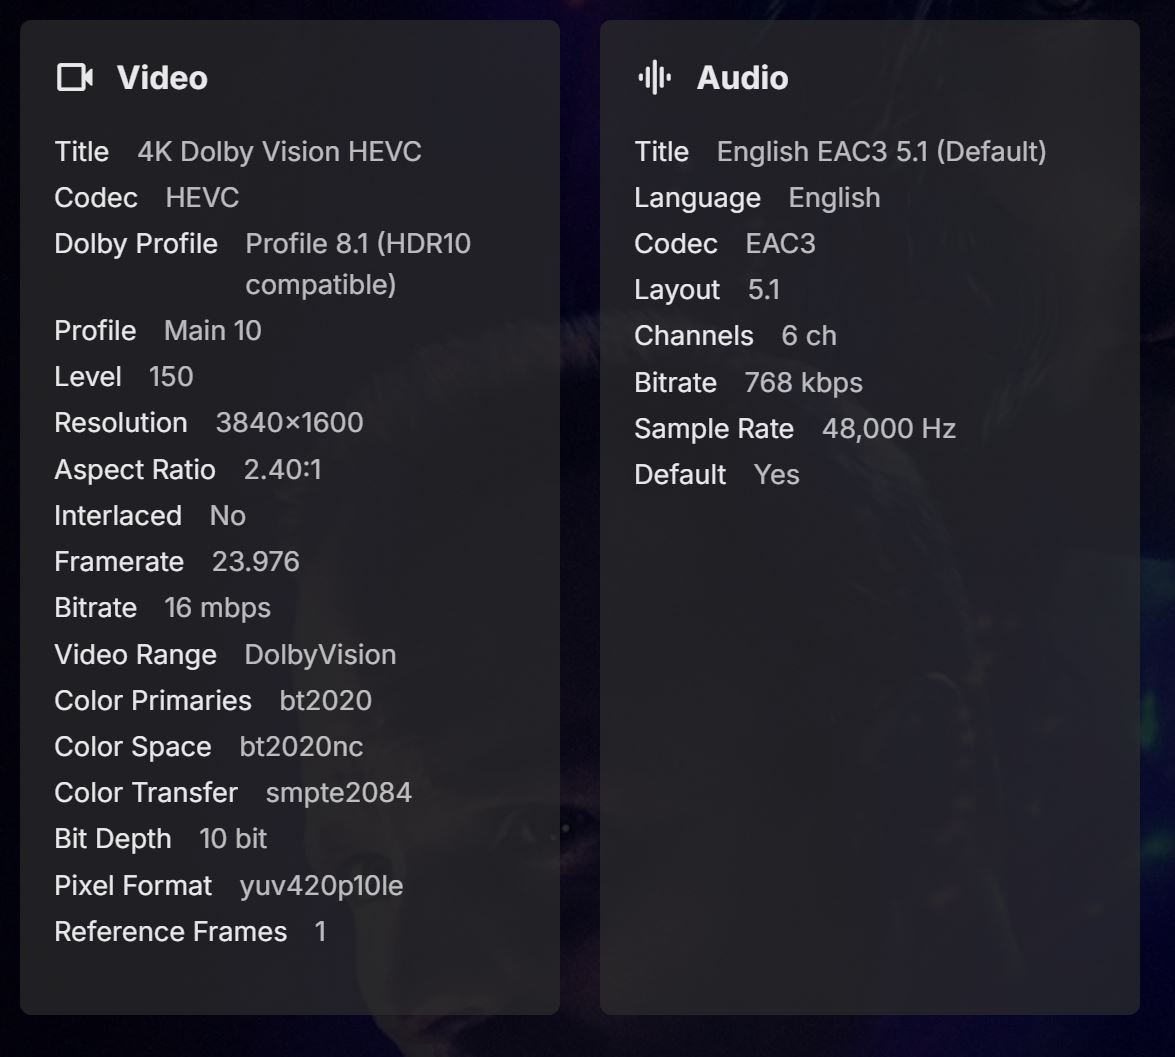Select the video title '4K Dolby Vision HEVC'
Screen dimensions: 1175x1057
279,152
